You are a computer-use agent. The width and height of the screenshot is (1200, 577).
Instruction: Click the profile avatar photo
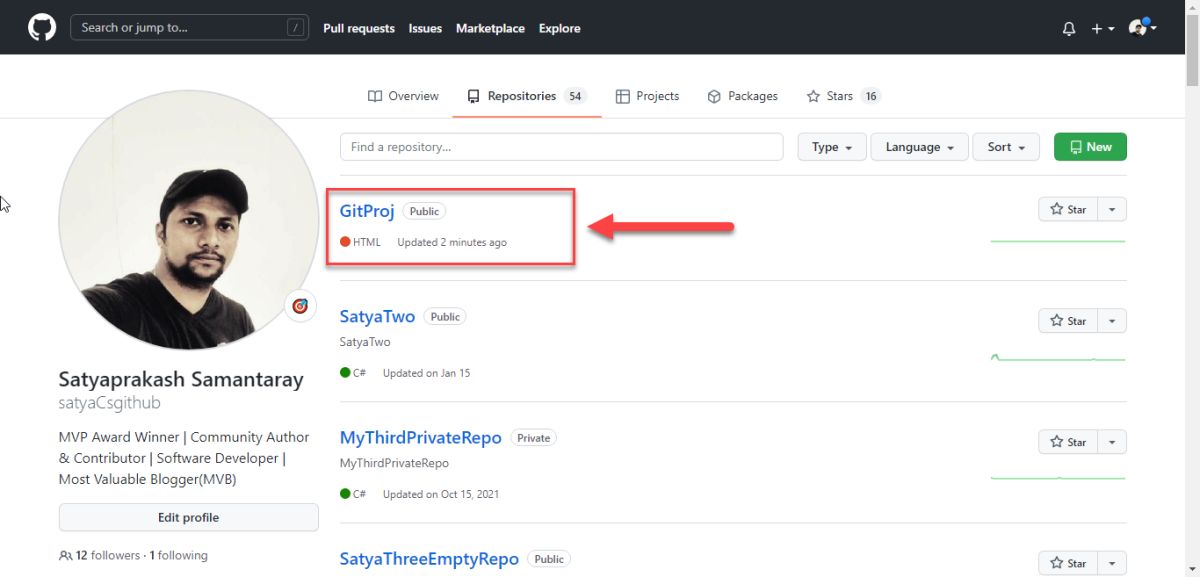(x=188, y=220)
